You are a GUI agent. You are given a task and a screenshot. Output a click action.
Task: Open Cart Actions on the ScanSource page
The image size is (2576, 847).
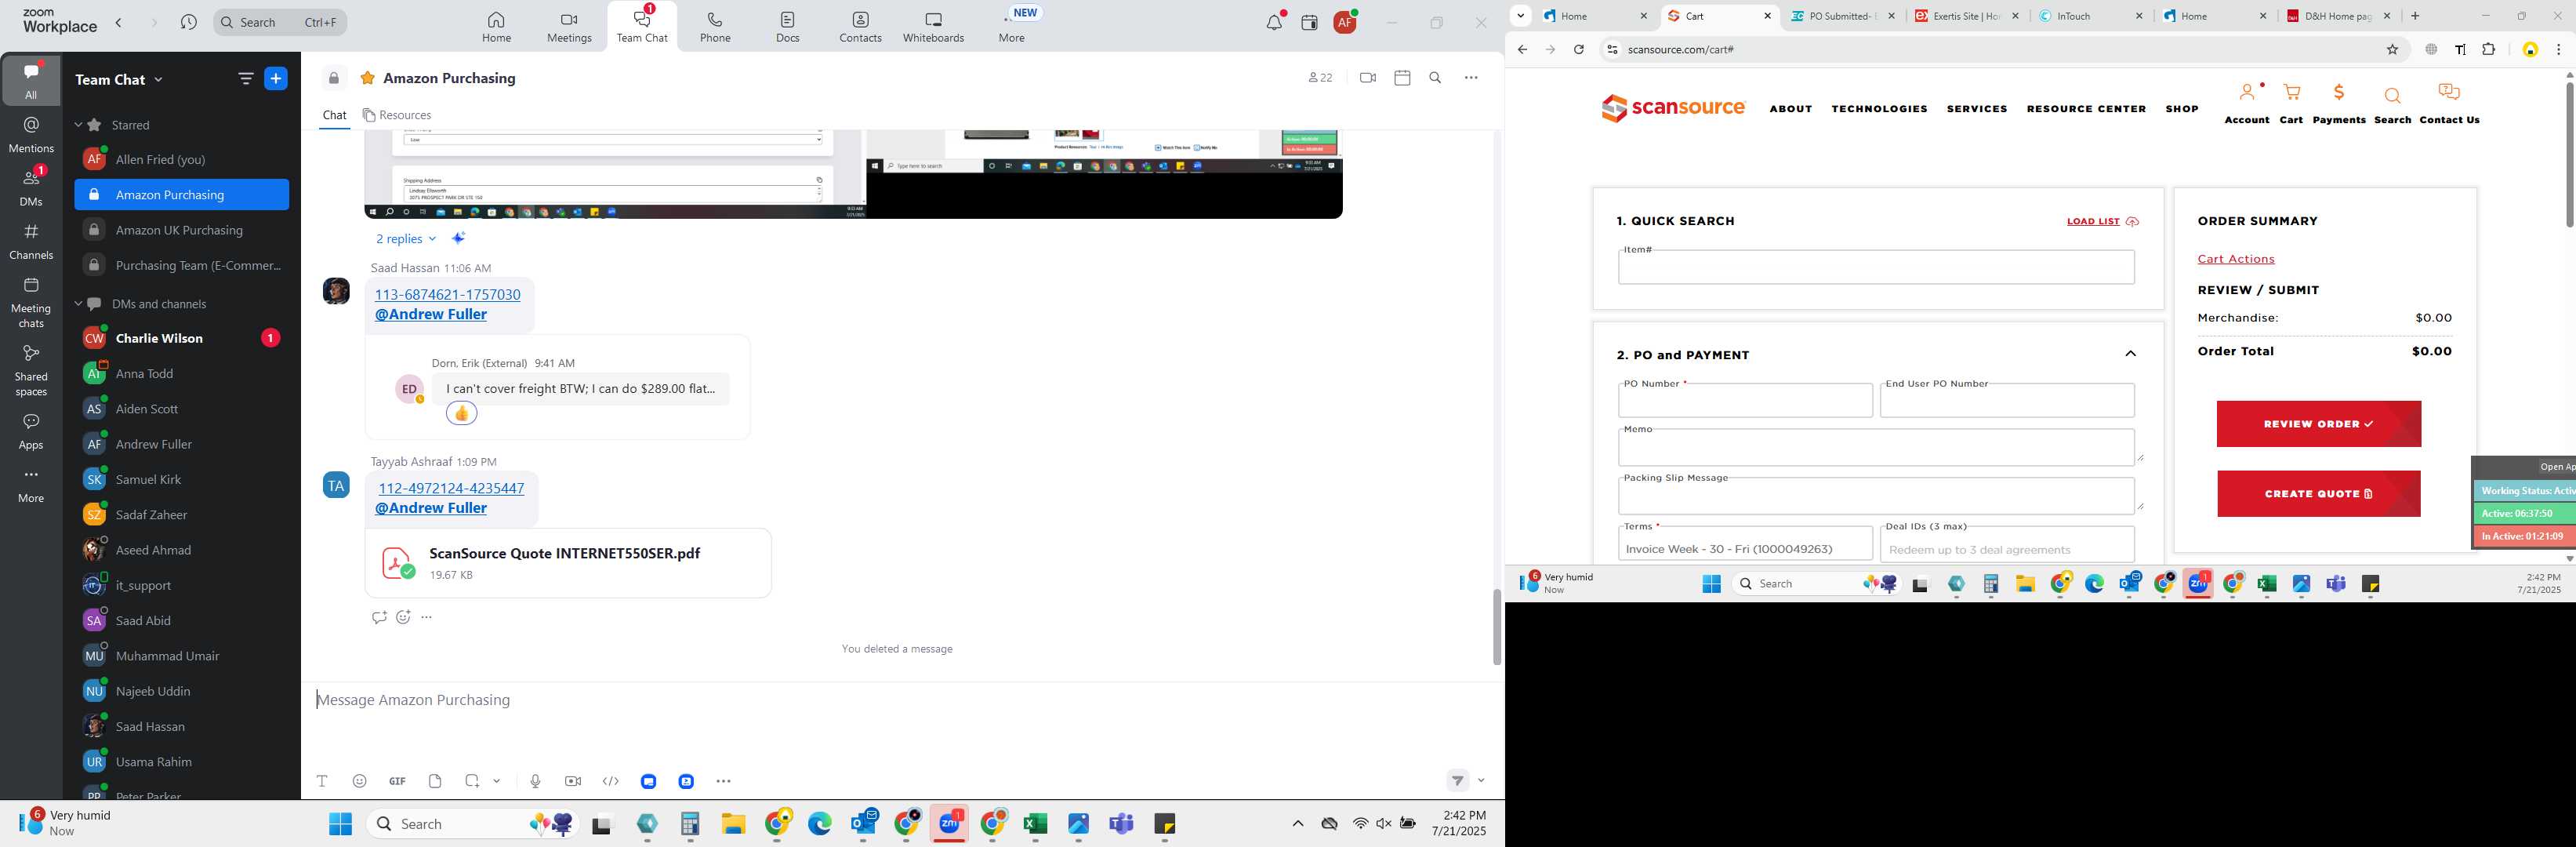click(2236, 259)
